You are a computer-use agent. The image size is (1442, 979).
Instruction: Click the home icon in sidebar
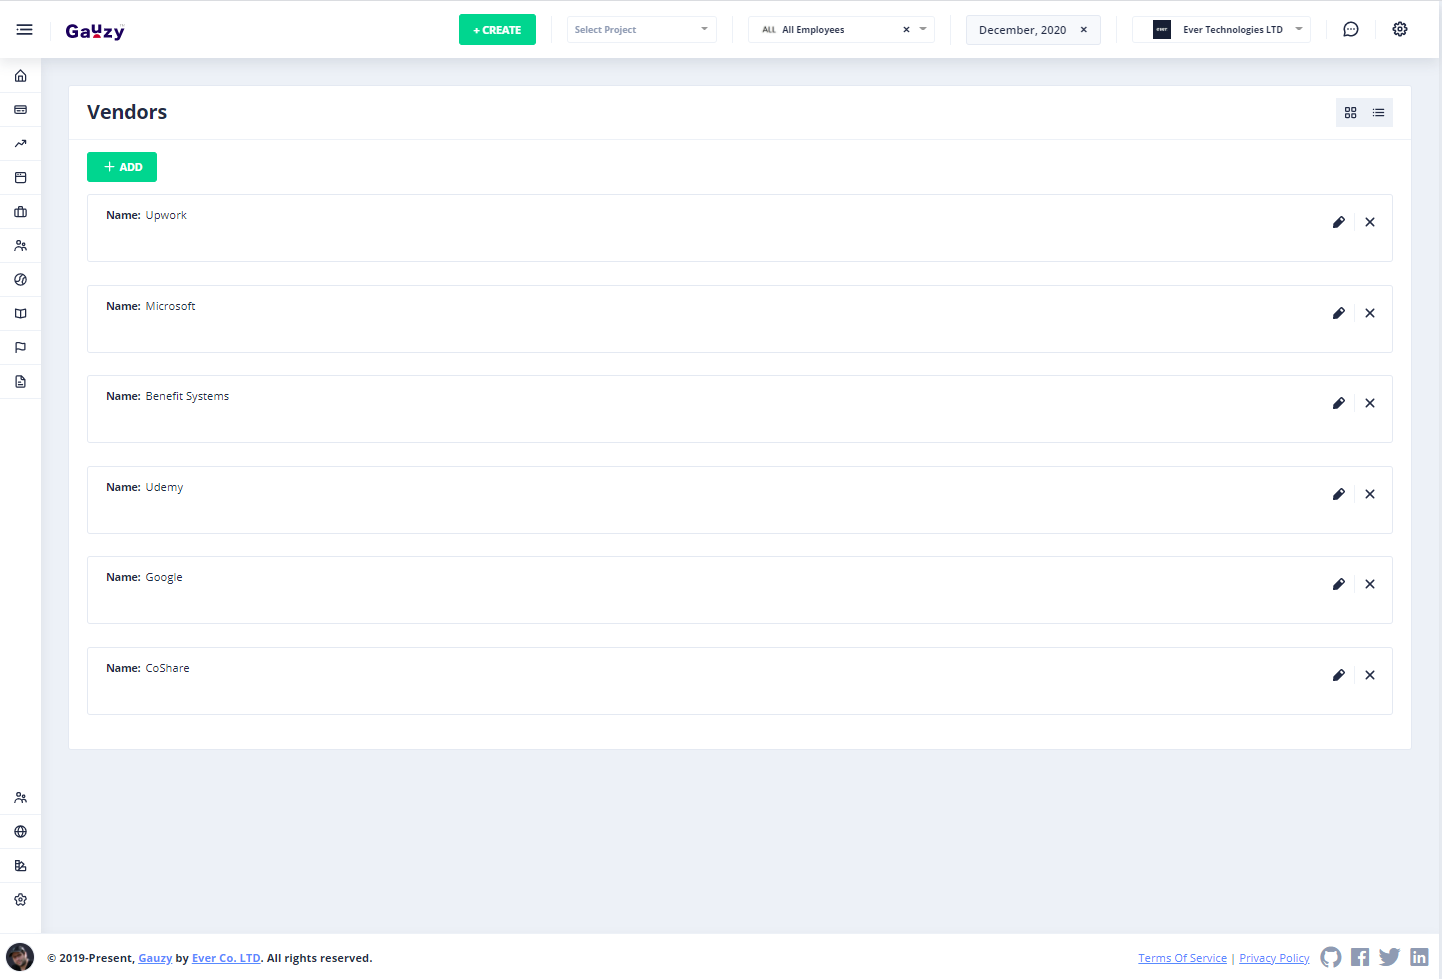point(20,76)
